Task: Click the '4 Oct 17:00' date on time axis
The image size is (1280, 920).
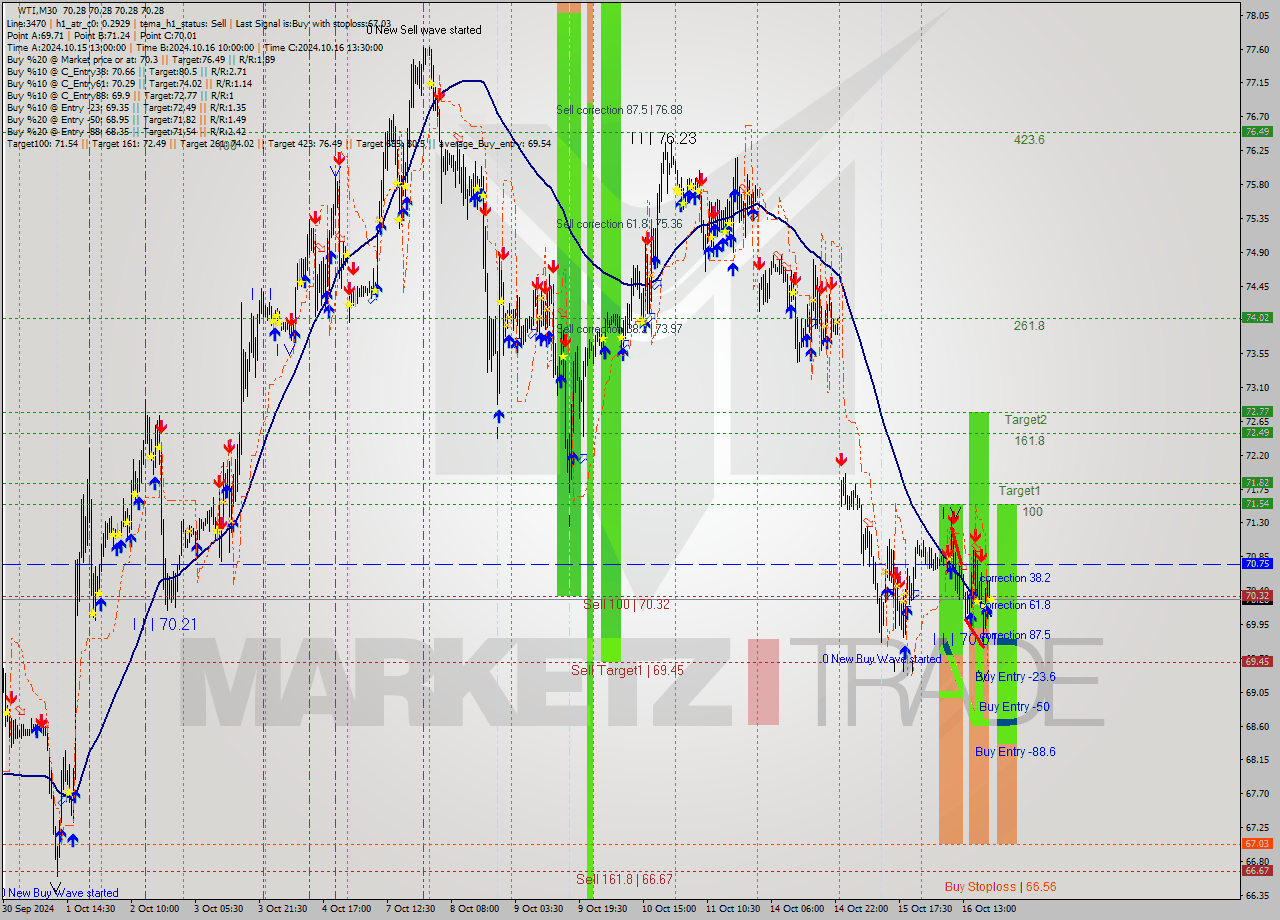Action: (x=346, y=909)
